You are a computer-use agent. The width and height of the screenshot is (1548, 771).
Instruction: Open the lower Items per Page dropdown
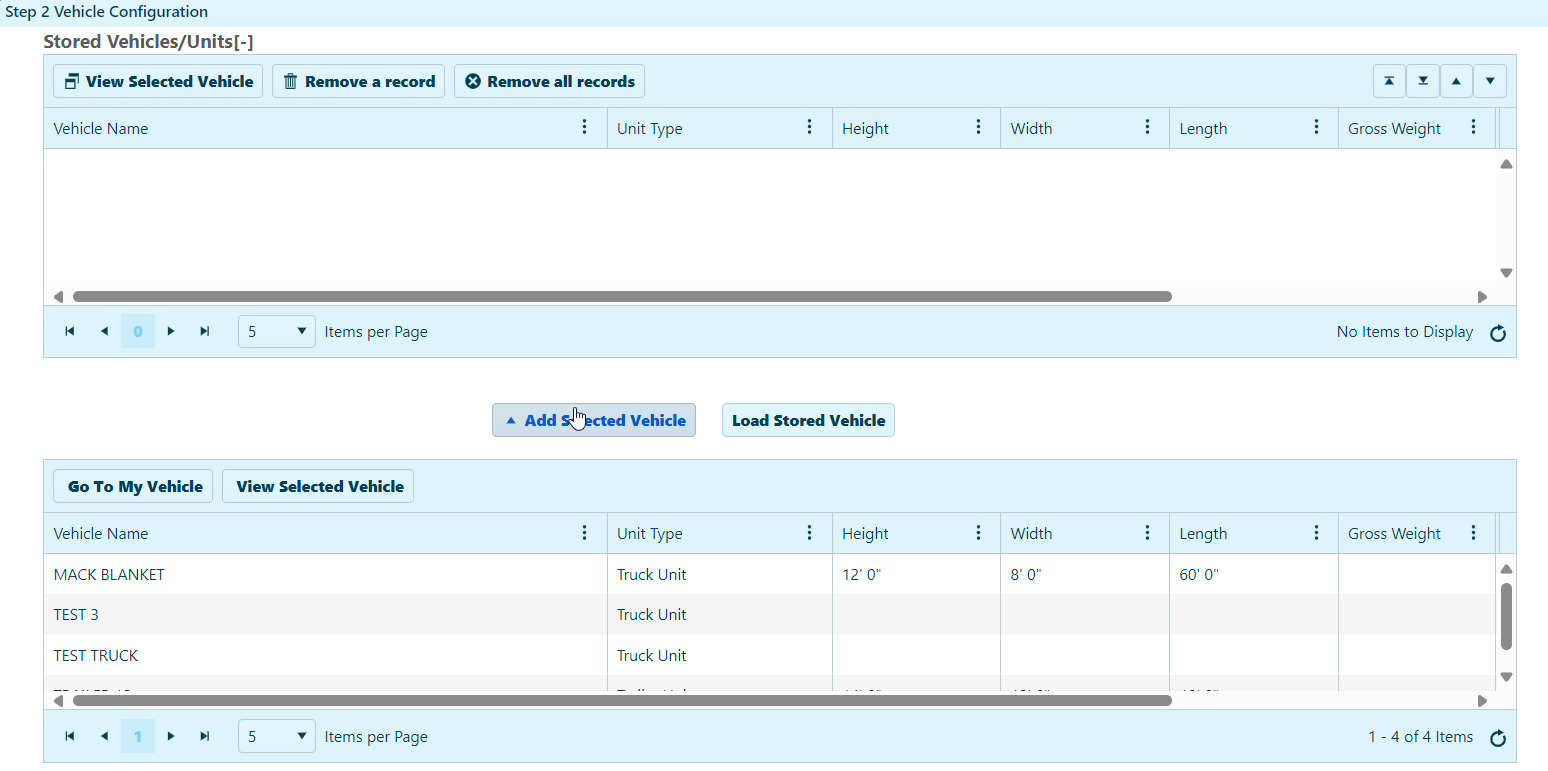click(277, 736)
